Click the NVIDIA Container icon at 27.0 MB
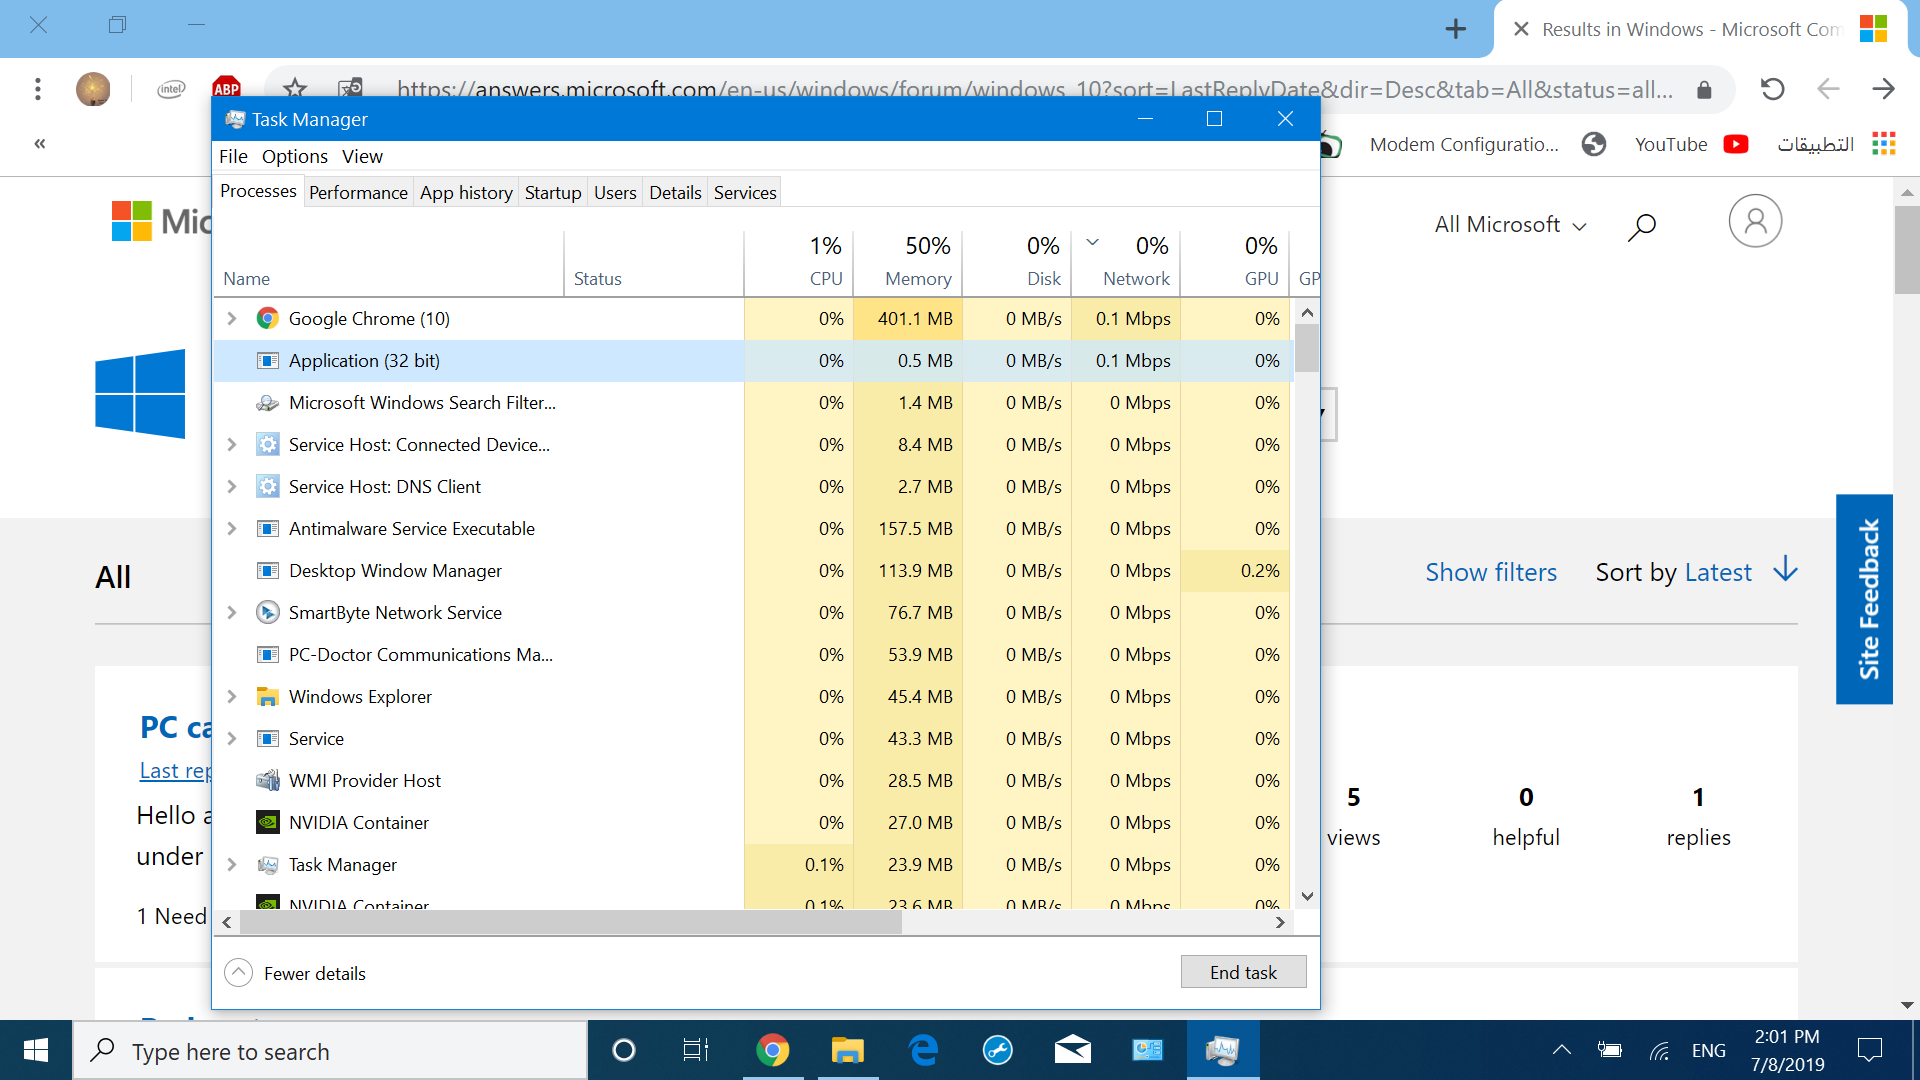The image size is (1920, 1080). pos(267,822)
